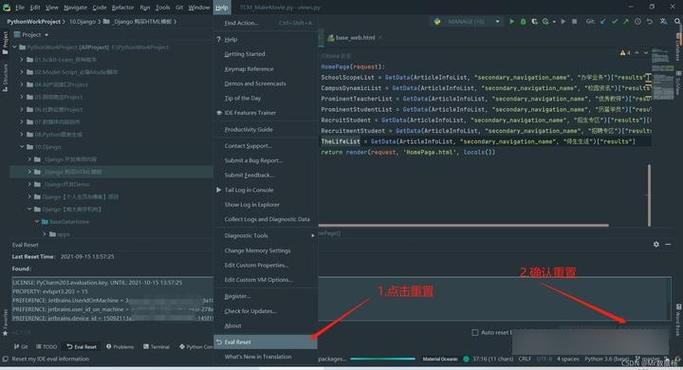683x370 pixels.
Task: Expand the 01.Scikit-Learn folder
Action: (22, 60)
